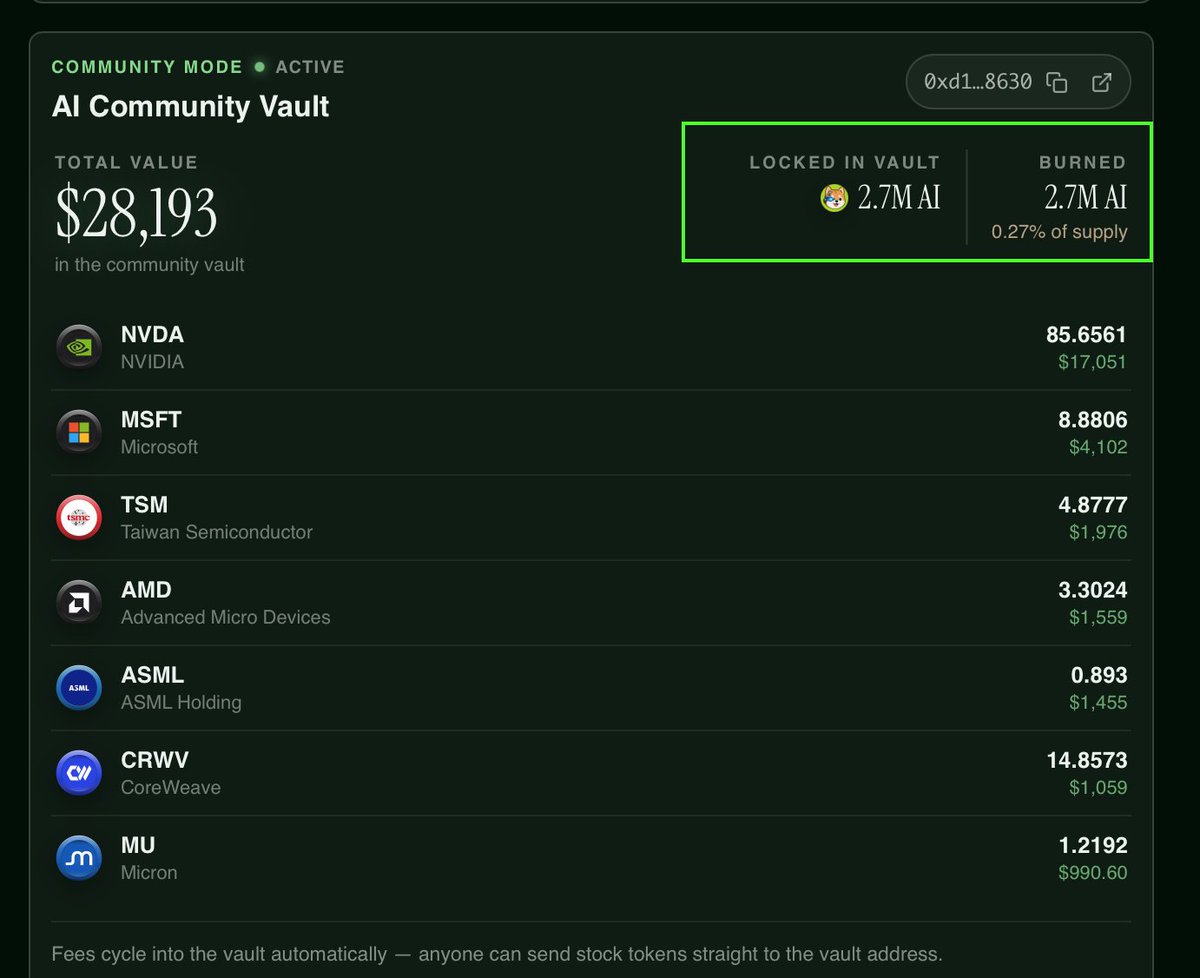Click the COMMUNITY MODE label
The width and height of the screenshot is (1200, 978).
tap(147, 67)
